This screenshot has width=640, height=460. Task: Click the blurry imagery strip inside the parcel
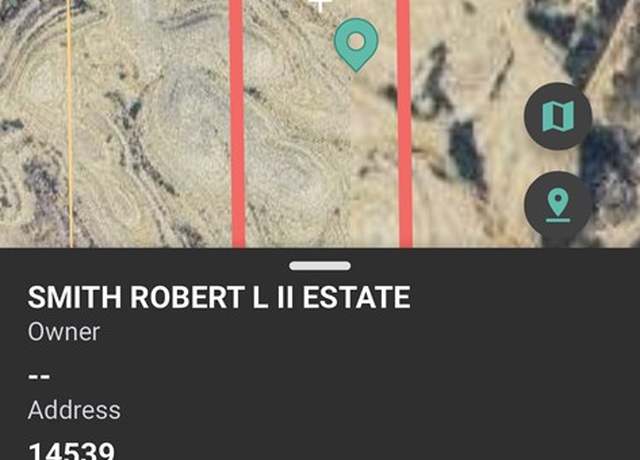(x=373, y=163)
